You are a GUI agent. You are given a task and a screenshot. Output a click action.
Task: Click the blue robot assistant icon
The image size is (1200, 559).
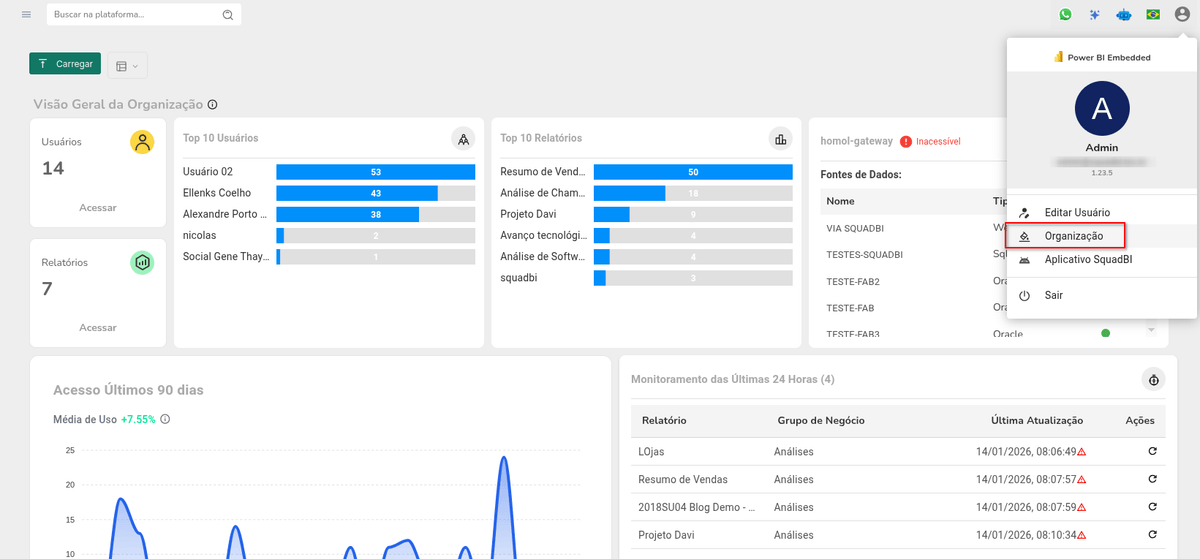1123,15
